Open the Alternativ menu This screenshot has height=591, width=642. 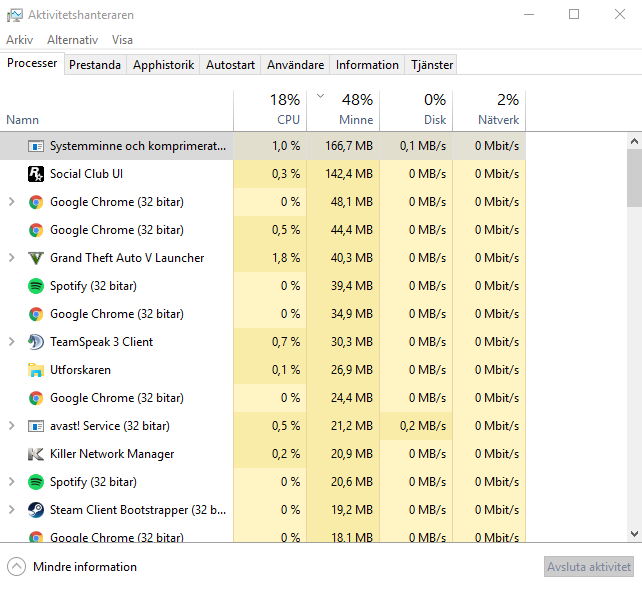(x=72, y=40)
